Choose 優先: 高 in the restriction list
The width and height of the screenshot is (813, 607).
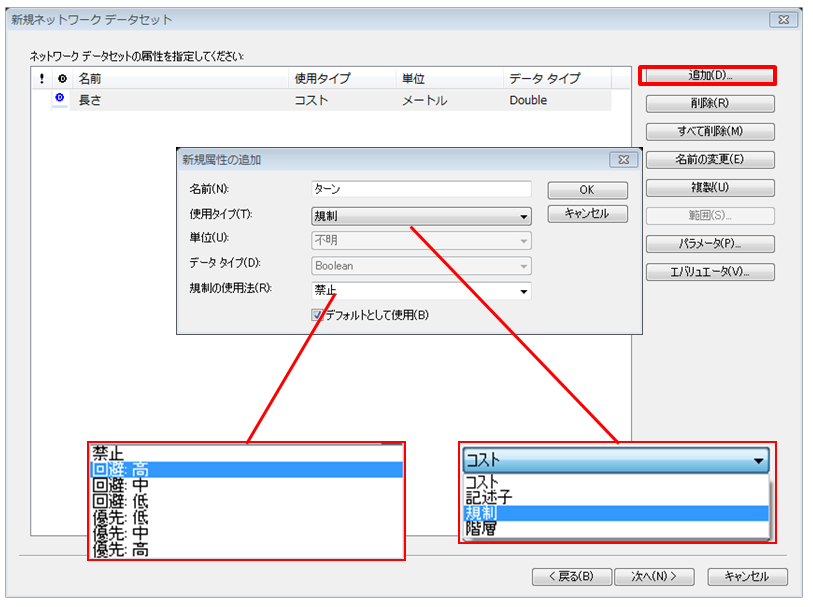click(245, 549)
